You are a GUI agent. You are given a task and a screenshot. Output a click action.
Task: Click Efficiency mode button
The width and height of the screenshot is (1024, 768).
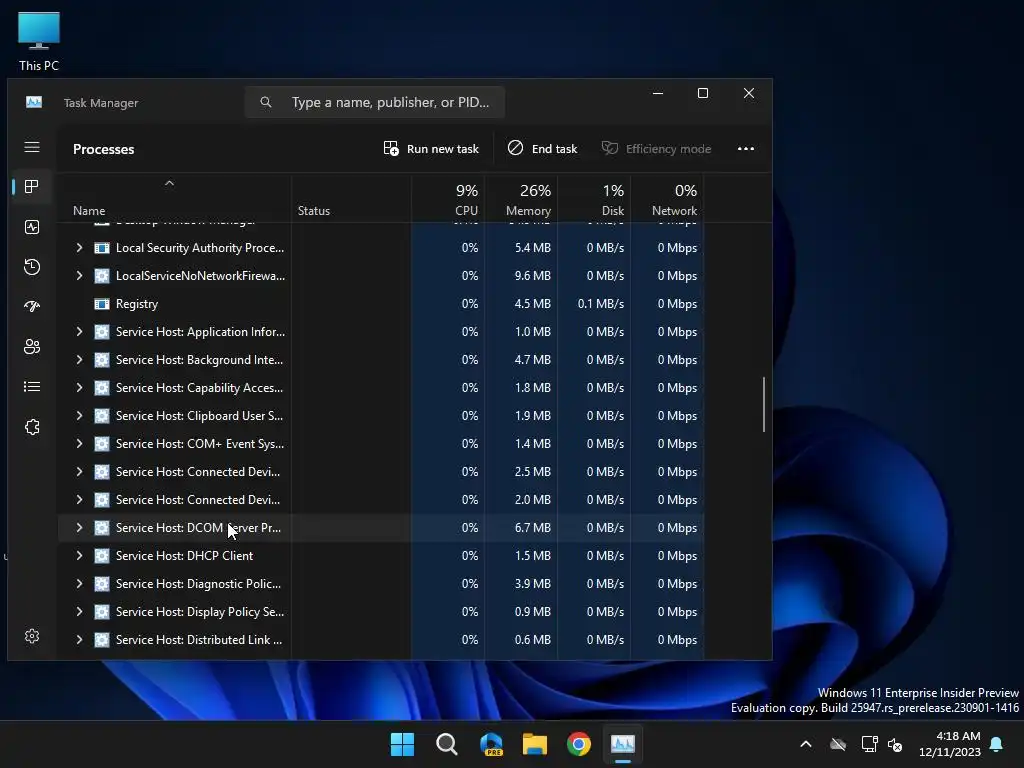pos(656,149)
